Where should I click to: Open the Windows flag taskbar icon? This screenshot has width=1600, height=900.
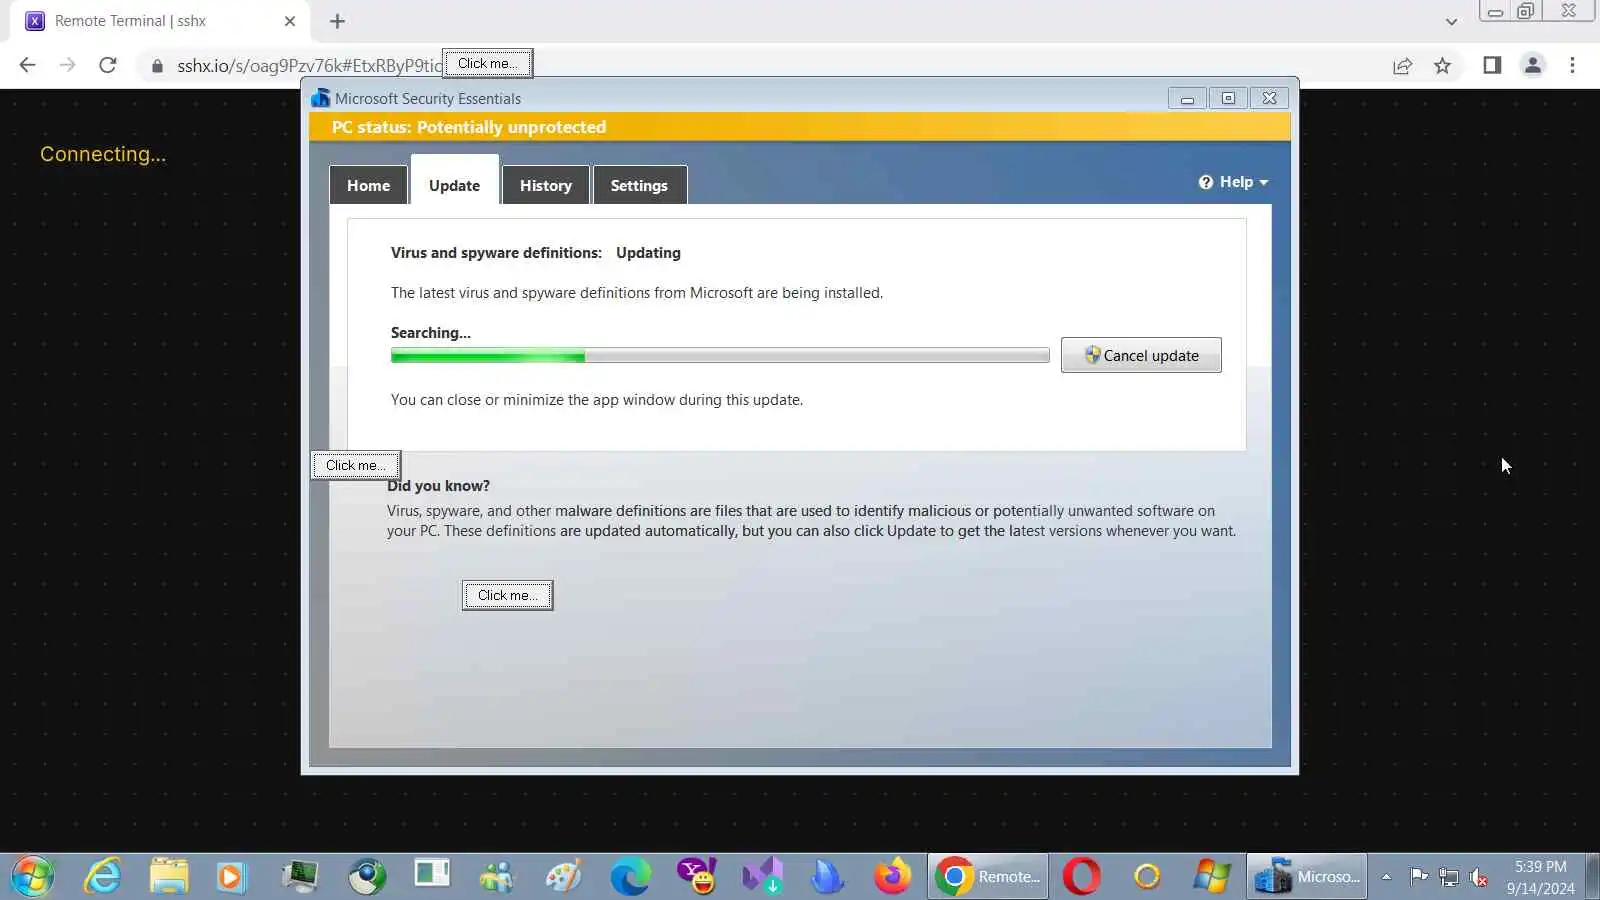pos(1212,877)
